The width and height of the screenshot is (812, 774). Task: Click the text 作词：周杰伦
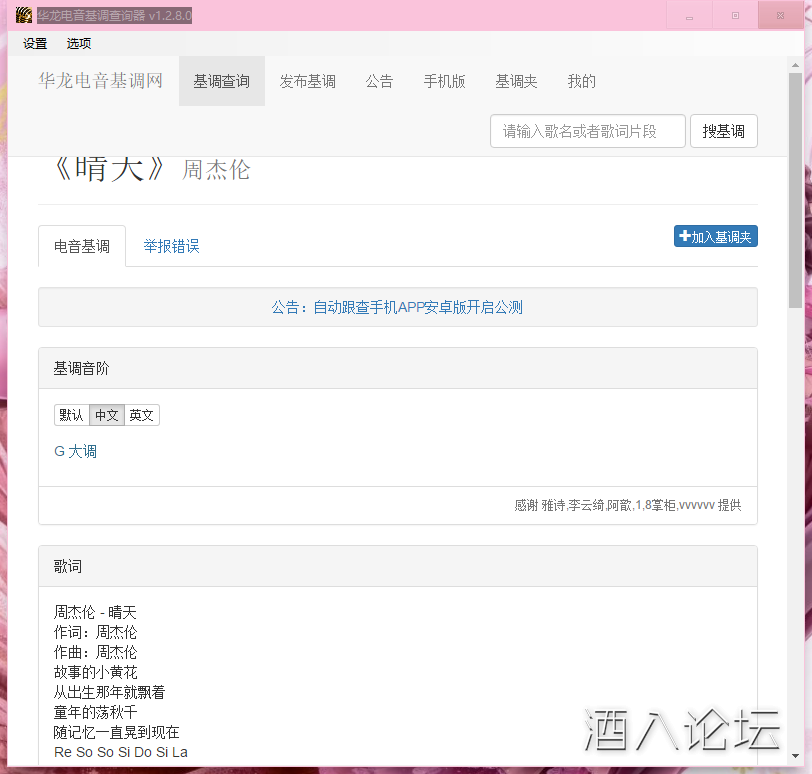pyautogui.click(x=96, y=632)
